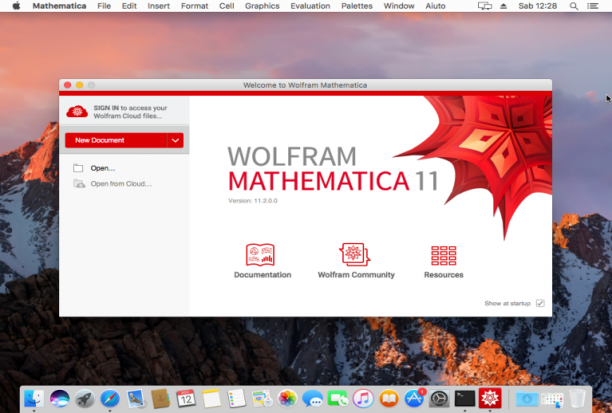Open Notes from the dock
Viewport: 612px width, 413px height.
coord(211,399)
